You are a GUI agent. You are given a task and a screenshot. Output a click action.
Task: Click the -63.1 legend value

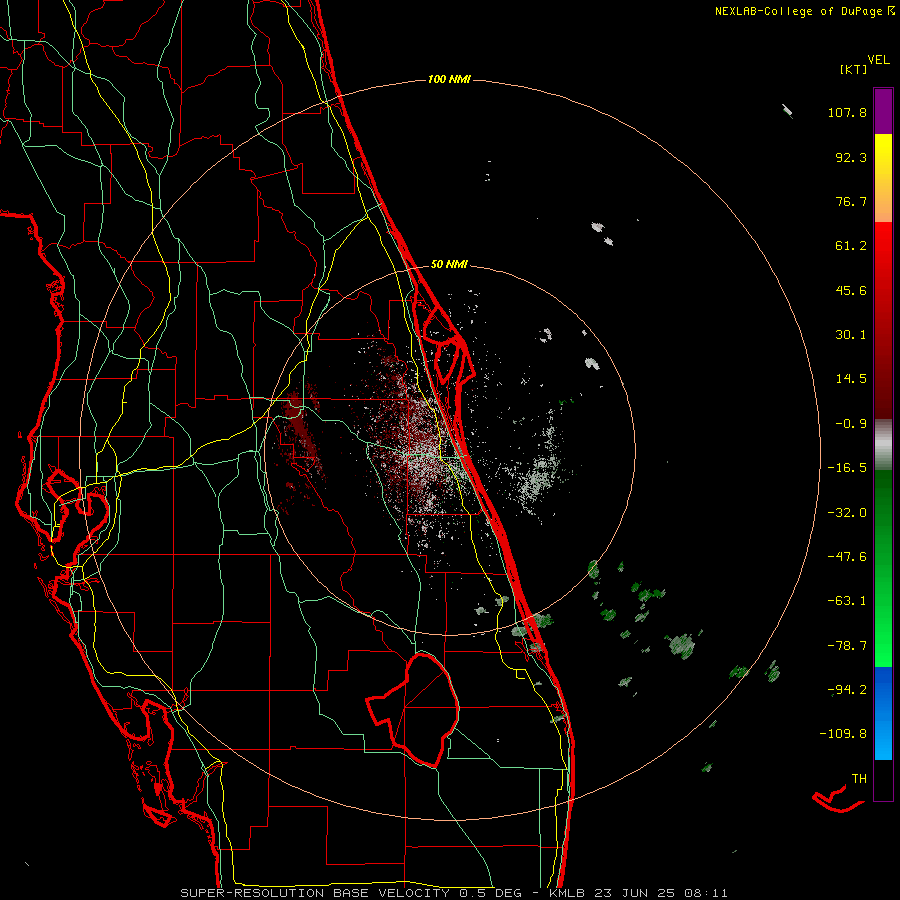pos(847,601)
